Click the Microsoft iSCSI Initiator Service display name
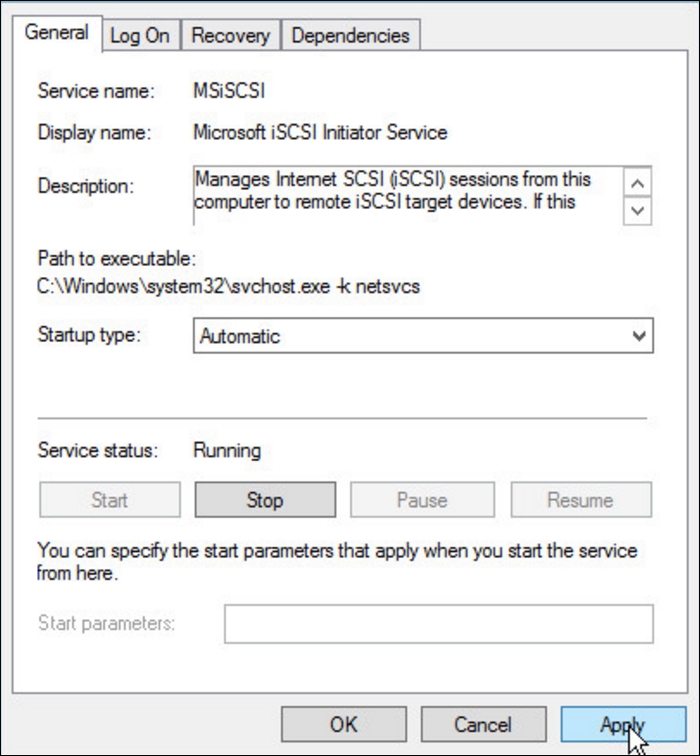 [320, 132]
